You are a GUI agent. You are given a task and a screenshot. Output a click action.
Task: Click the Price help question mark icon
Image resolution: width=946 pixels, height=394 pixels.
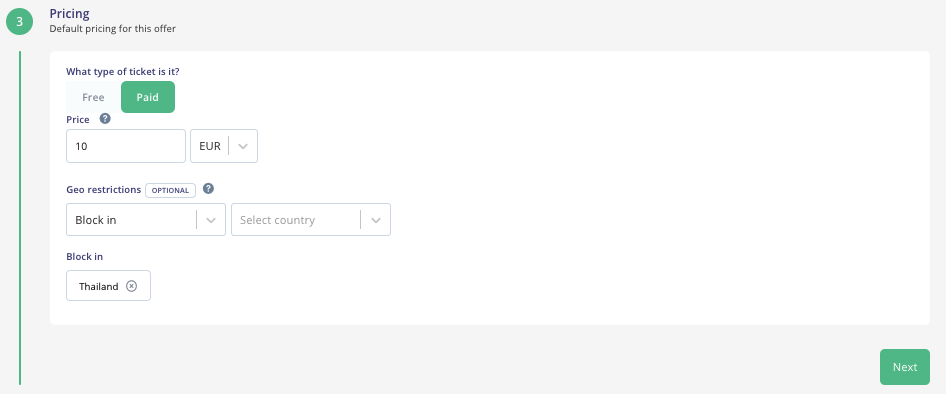[105, 119]
